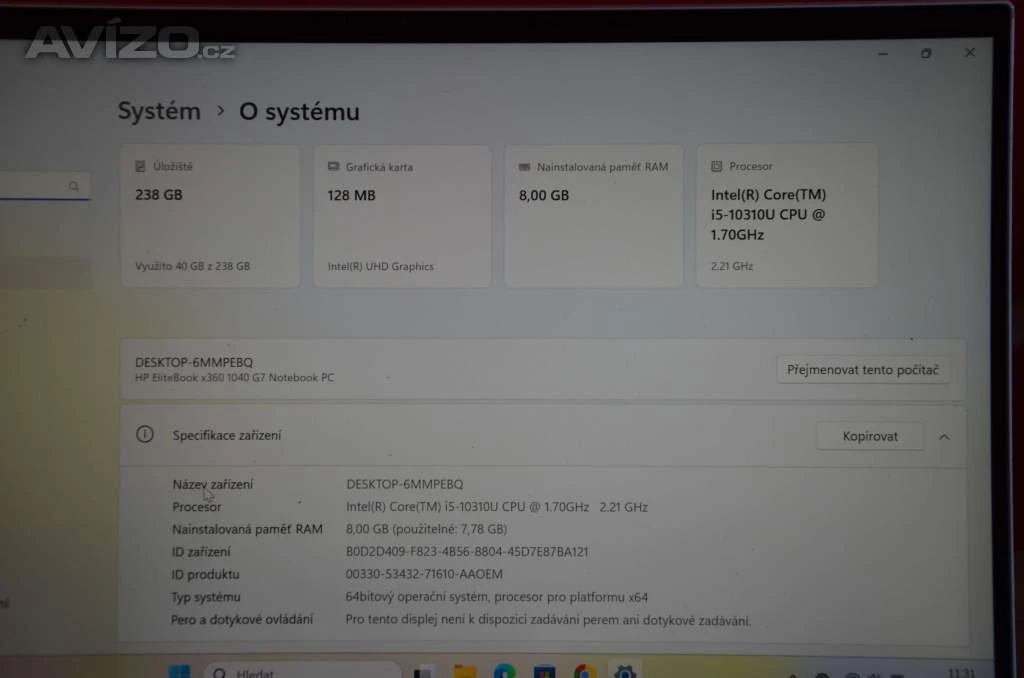1024x678 pixels.
Task: Click the Kopírovat button
Action: click(870, 436)
